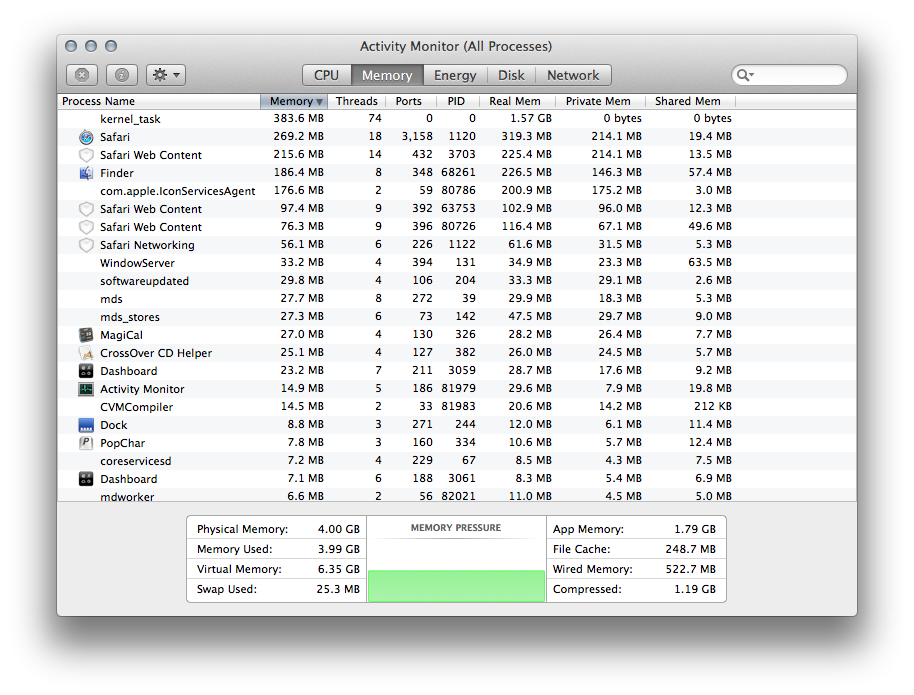Click the Compressed 1.19 GB value
Viewport: 914px width, 695px height.
click(695, 589)
